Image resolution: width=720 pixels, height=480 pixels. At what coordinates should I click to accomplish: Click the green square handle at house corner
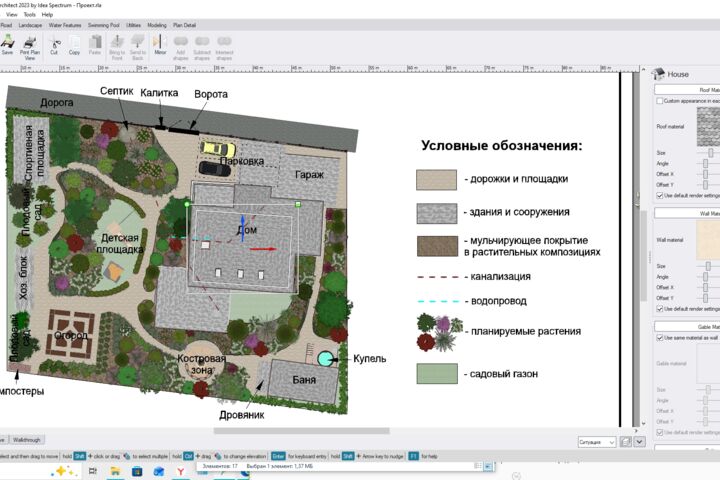(298, 204)
